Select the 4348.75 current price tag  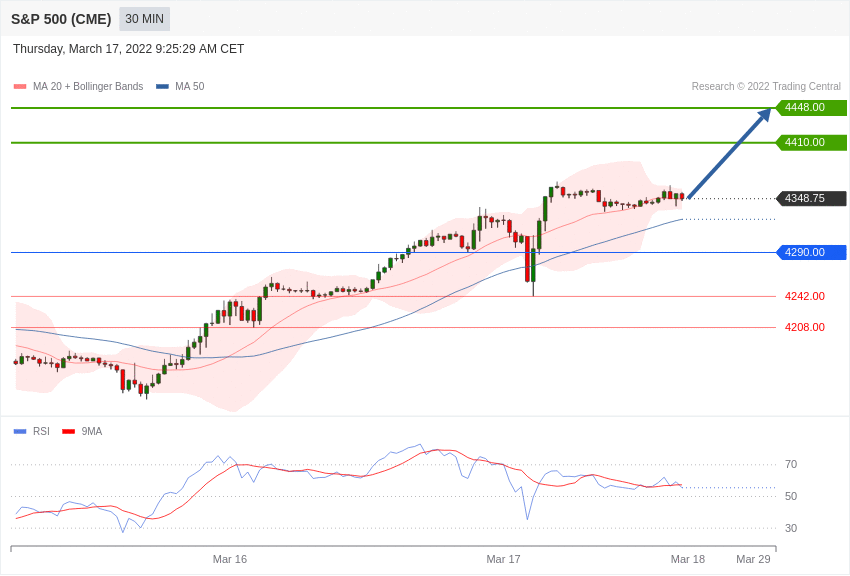[x=812, y=198]
